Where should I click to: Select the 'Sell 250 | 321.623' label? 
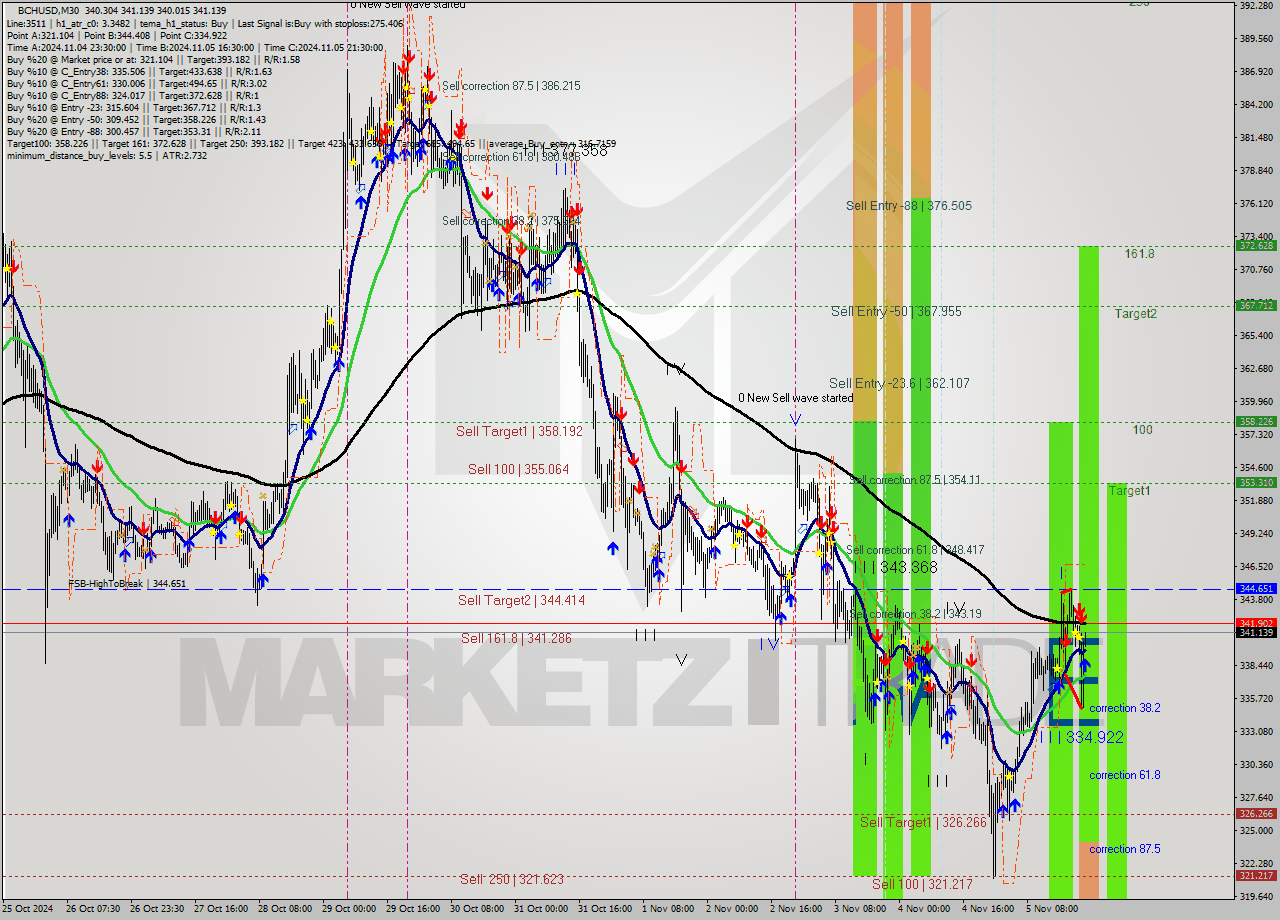511,880
